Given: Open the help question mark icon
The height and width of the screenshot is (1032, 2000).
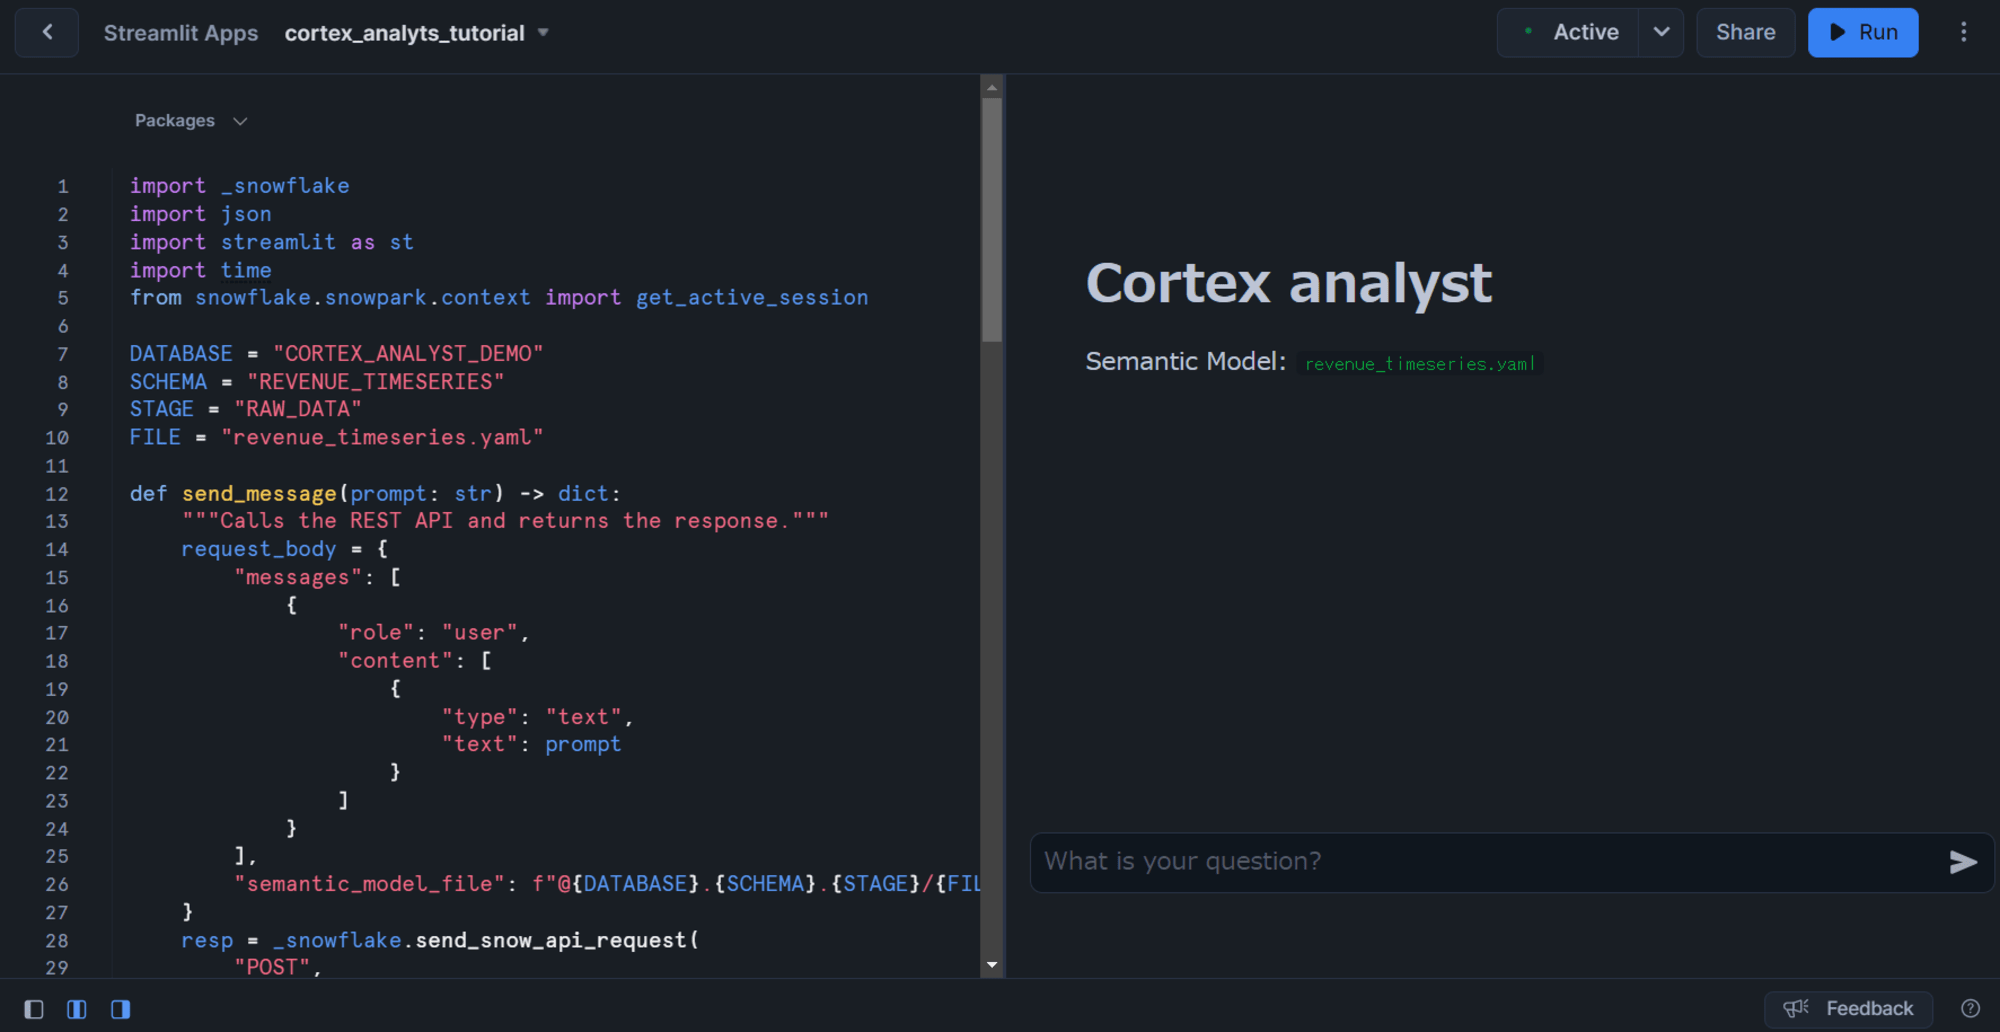Looking at the screenshot, I should 1970,1009.
